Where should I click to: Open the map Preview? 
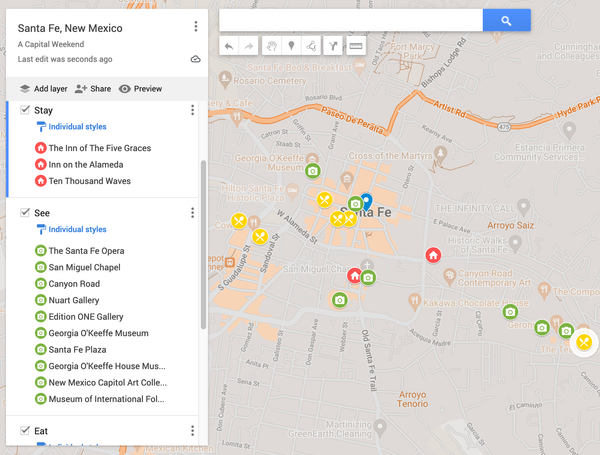click(x=140, y=89)
